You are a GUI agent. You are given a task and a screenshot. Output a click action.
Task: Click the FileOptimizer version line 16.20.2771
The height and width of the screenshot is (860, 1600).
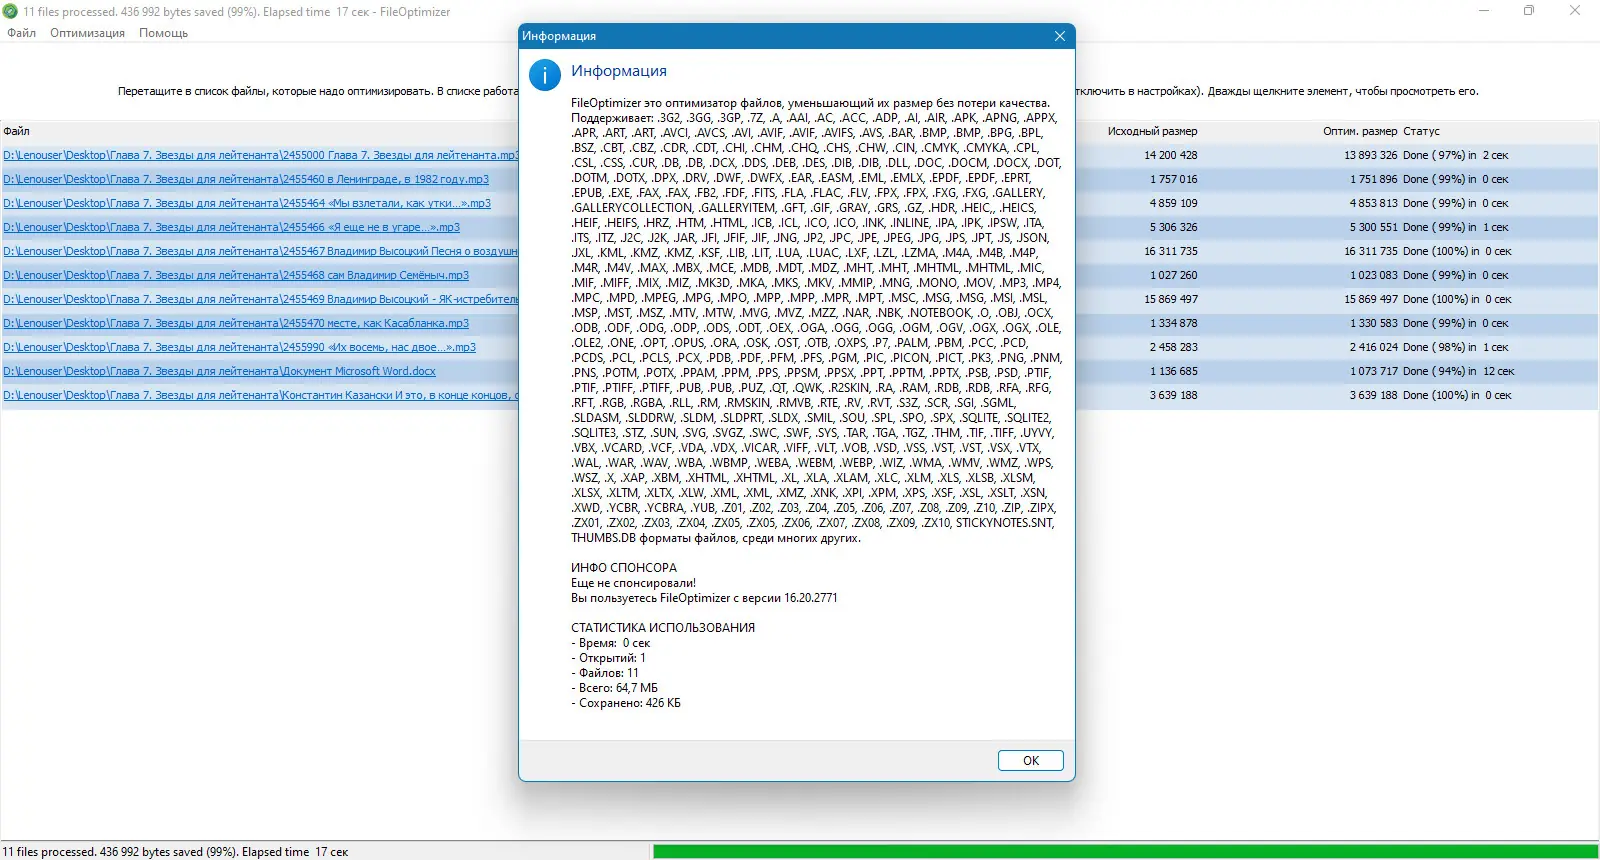pos(704,598)
